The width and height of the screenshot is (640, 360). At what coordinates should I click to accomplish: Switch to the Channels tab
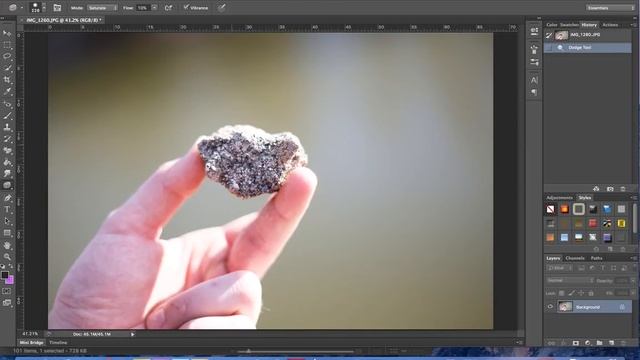[575, 258]
